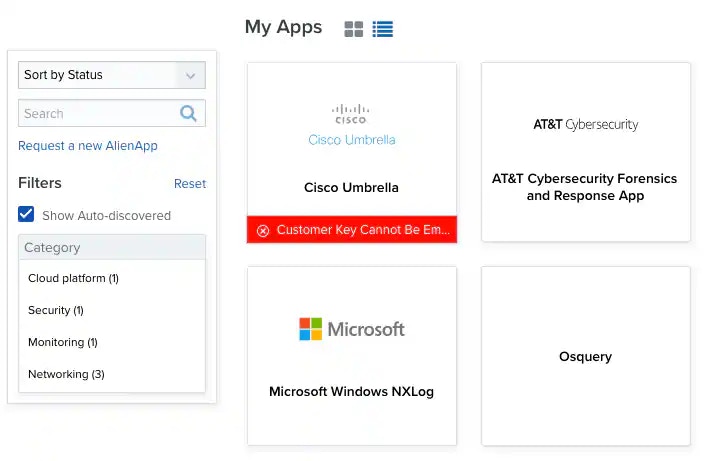
Task: Filter by Monitoring category
Action: (x=63, y=342)
